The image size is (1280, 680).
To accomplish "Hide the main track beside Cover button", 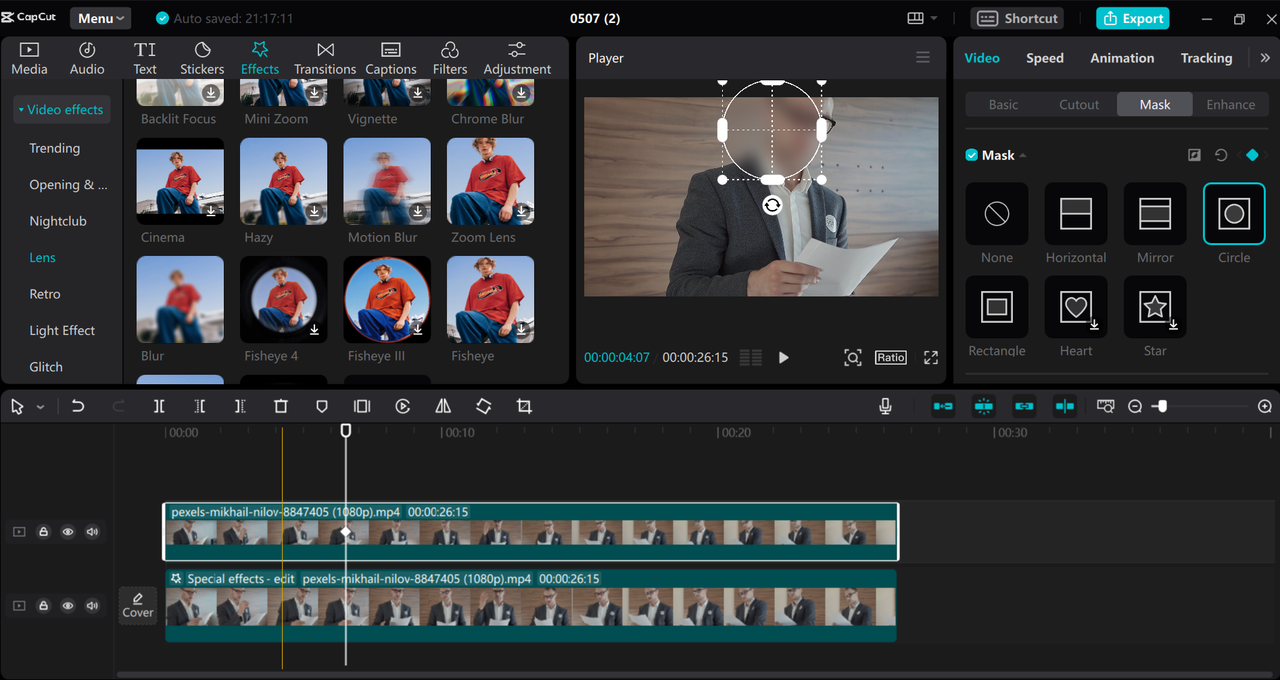I will pyautogui.click(x=68, y=605).
